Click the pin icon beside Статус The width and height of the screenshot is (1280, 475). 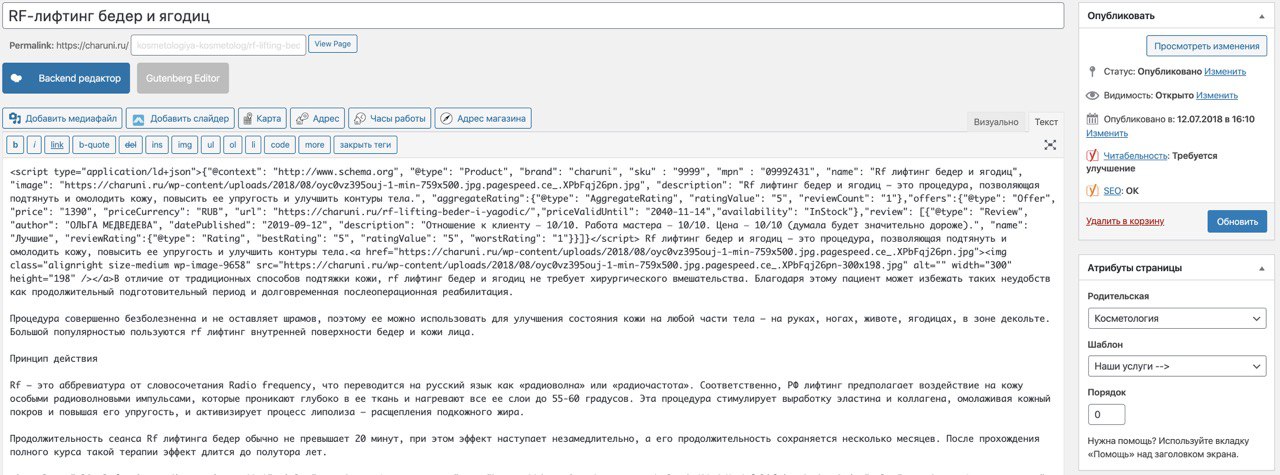[1093, 72]
